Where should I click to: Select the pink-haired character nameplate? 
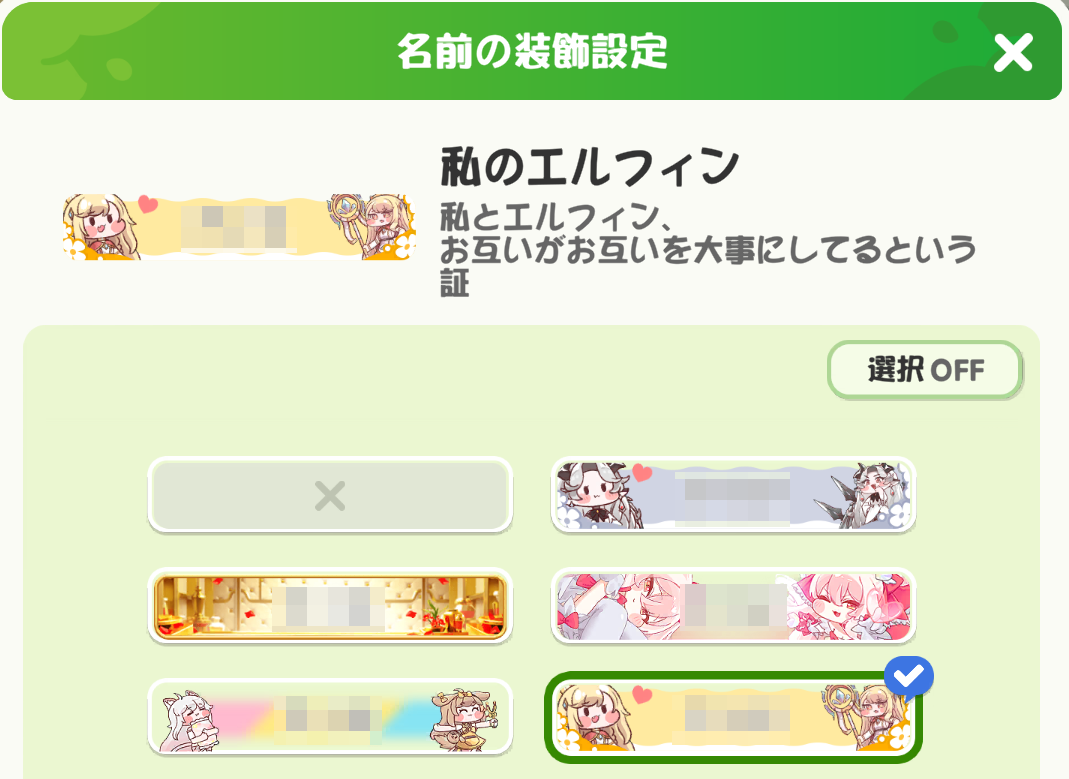733,606
